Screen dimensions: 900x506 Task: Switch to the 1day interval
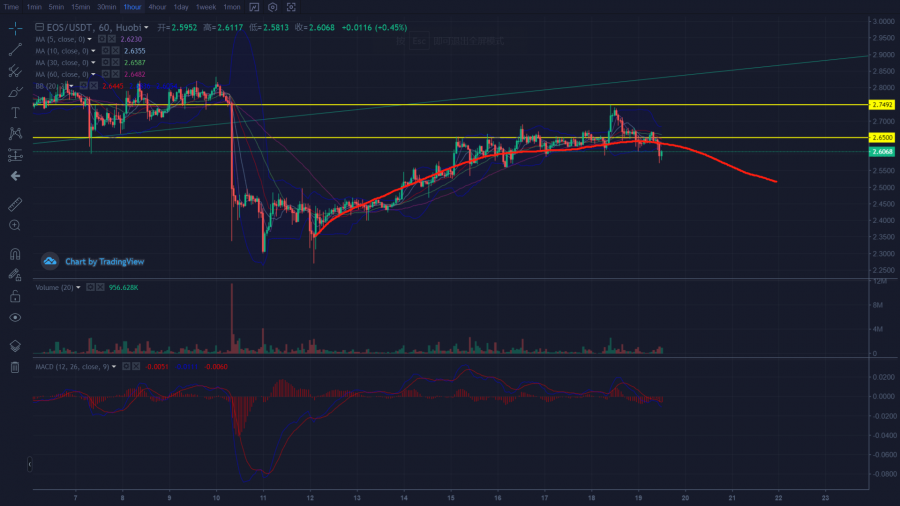[x=181, y=7]
